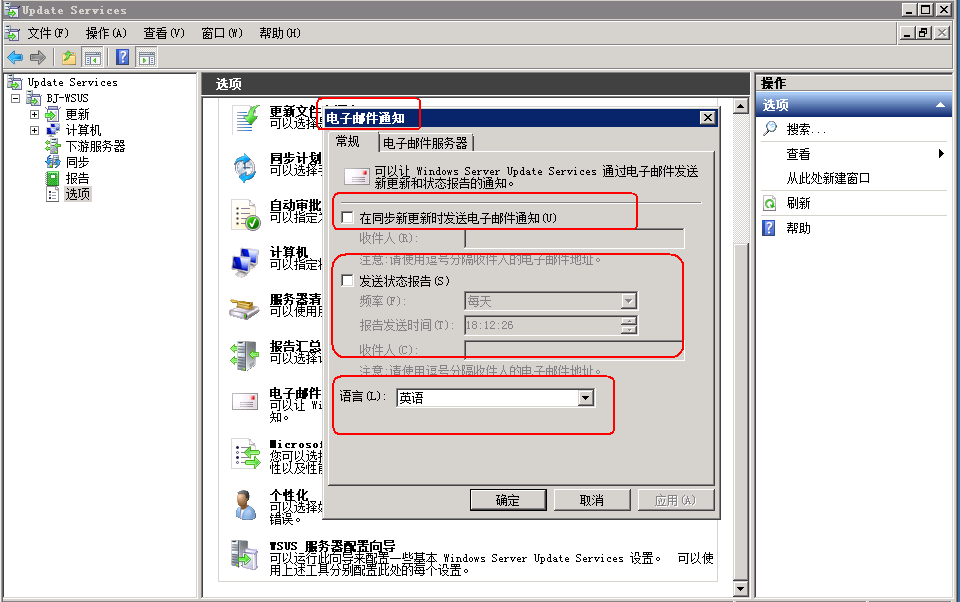The image size is (960, 602).
Task: Click the 服务器清理 cleanup wizard icon
Action: click(x=244, y=308)
